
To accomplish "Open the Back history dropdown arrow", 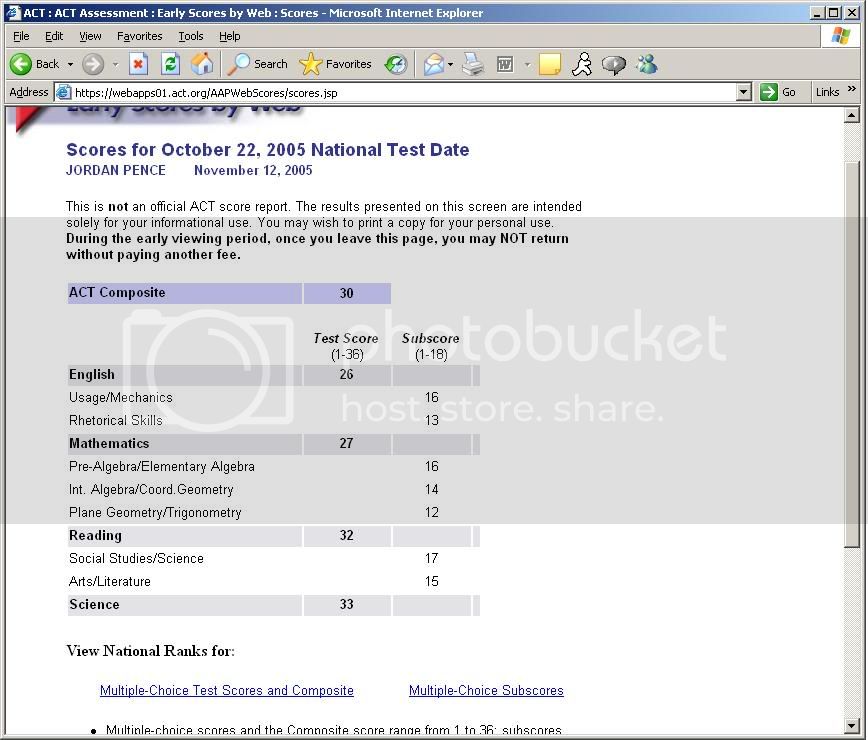I will [70, 64].
